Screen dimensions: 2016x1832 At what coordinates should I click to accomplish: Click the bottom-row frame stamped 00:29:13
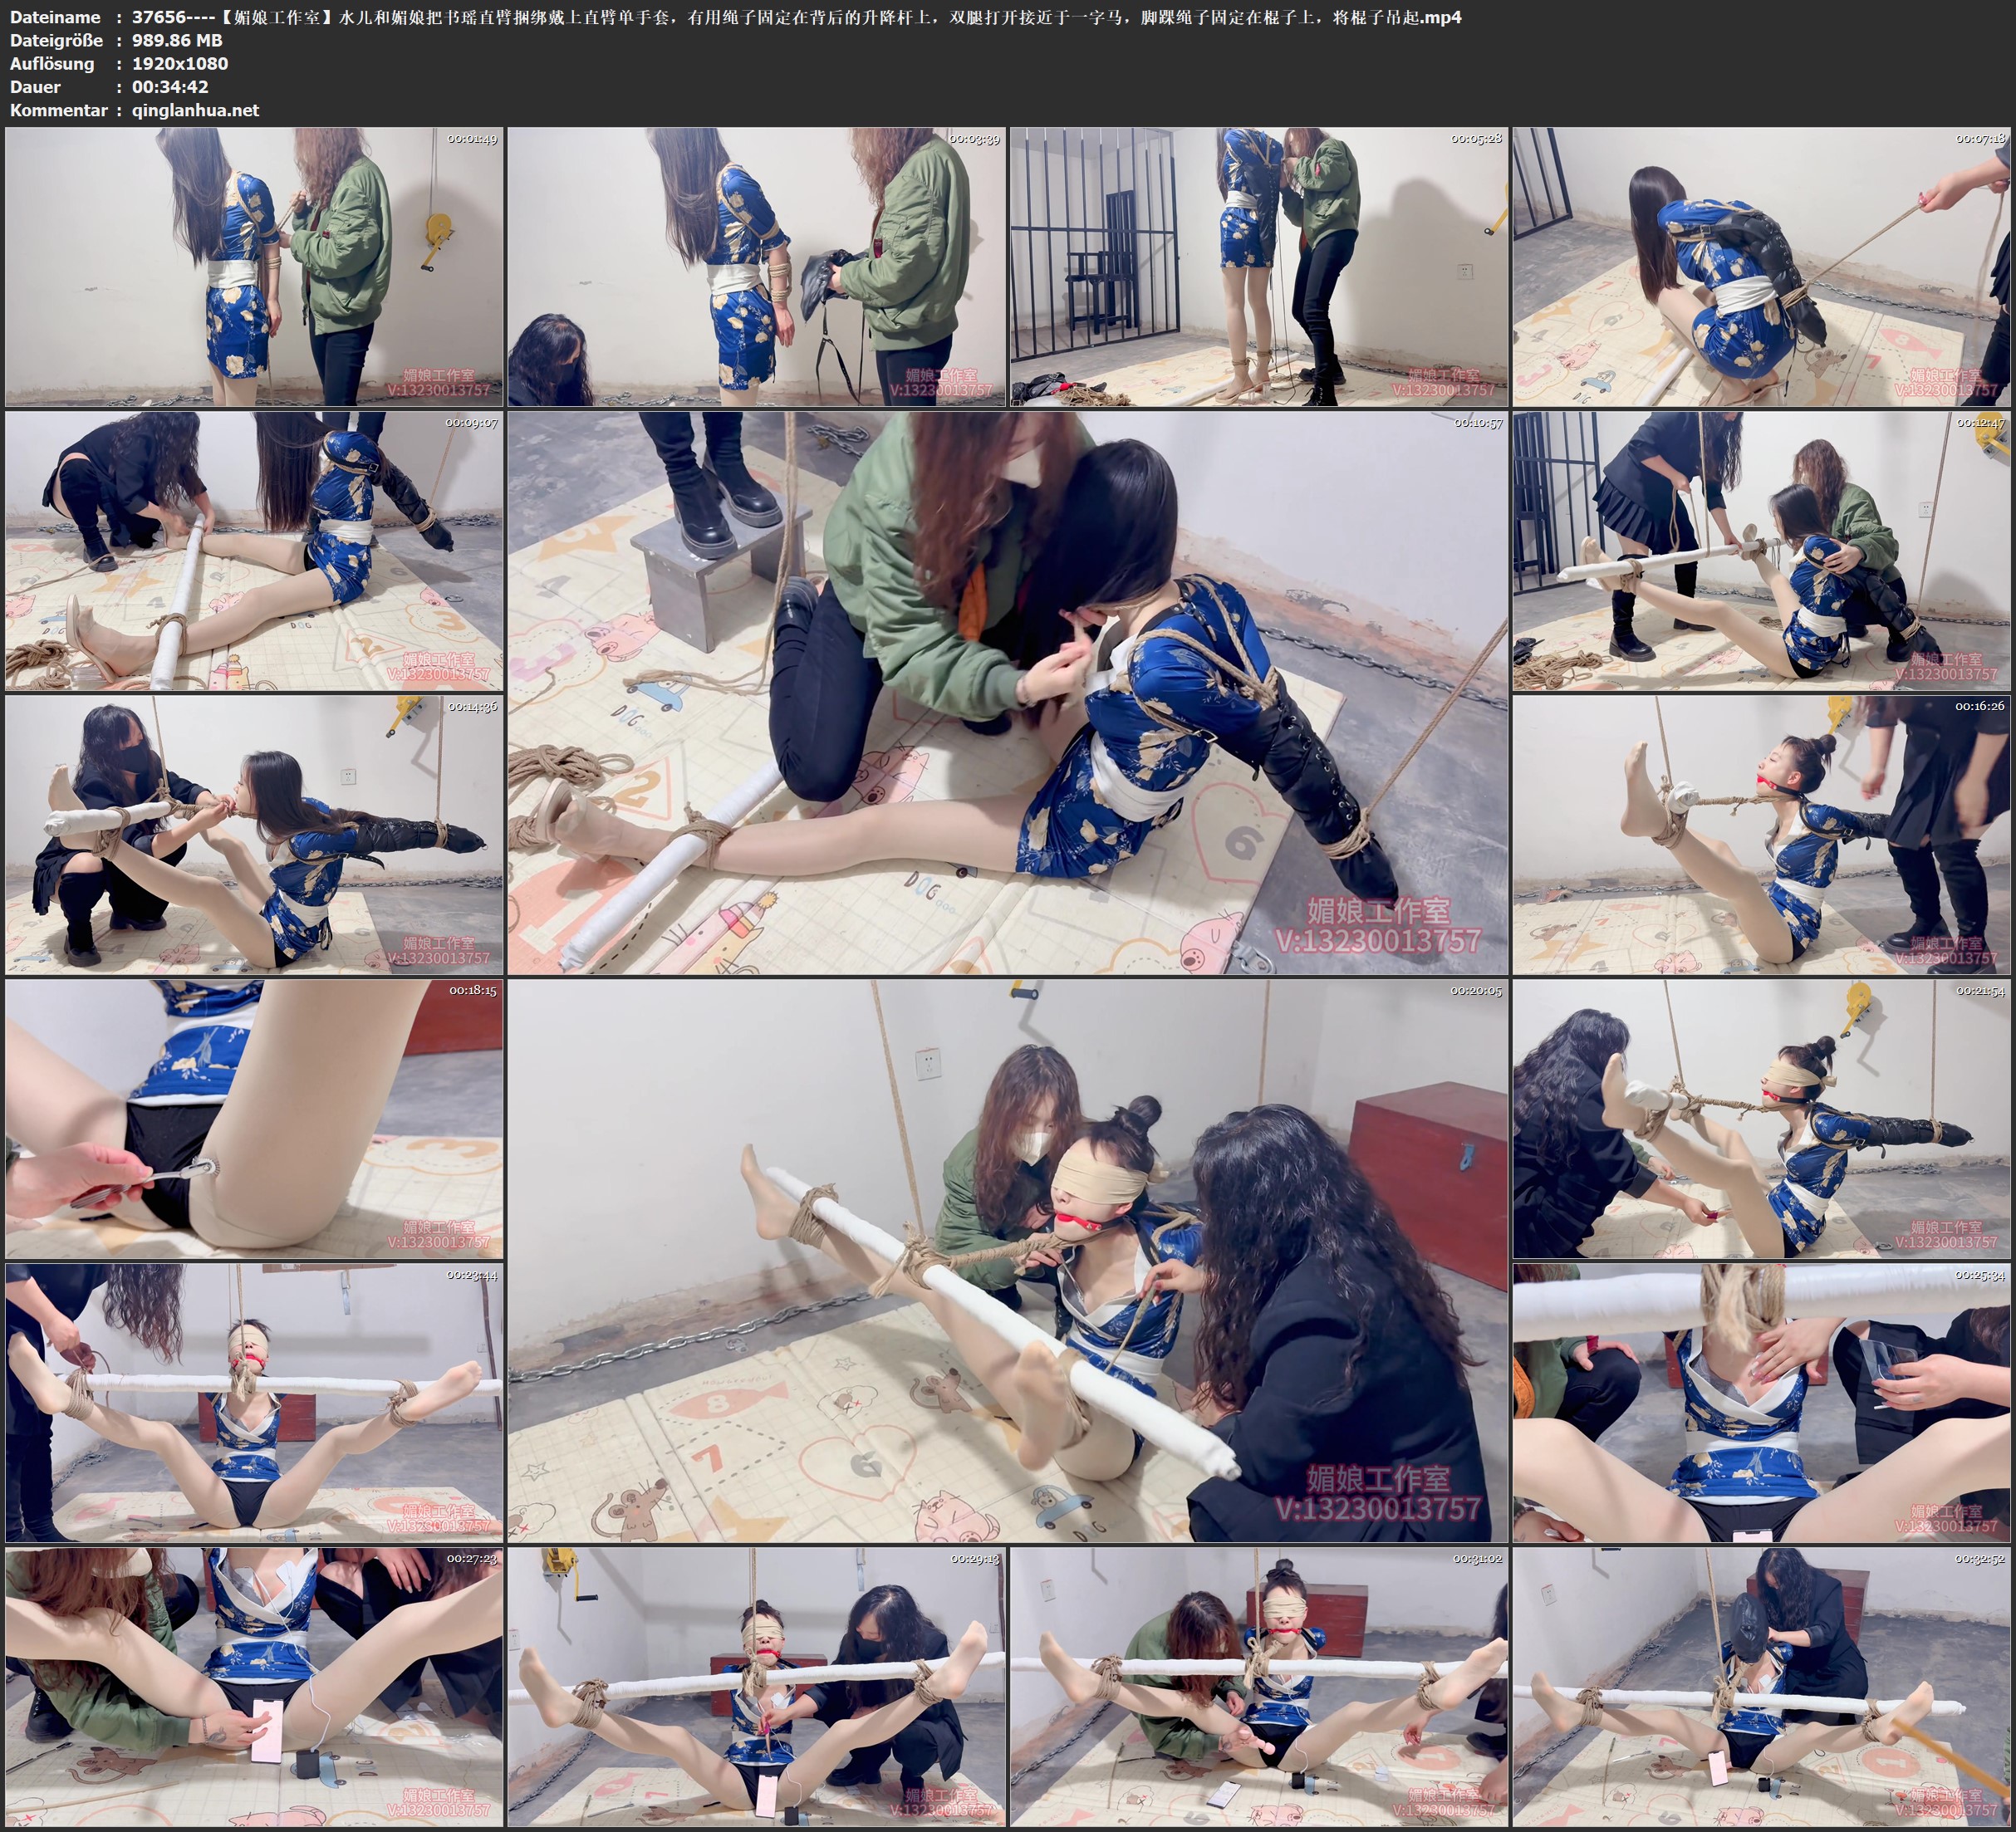pyautogui.click(x=756, y=1686)
